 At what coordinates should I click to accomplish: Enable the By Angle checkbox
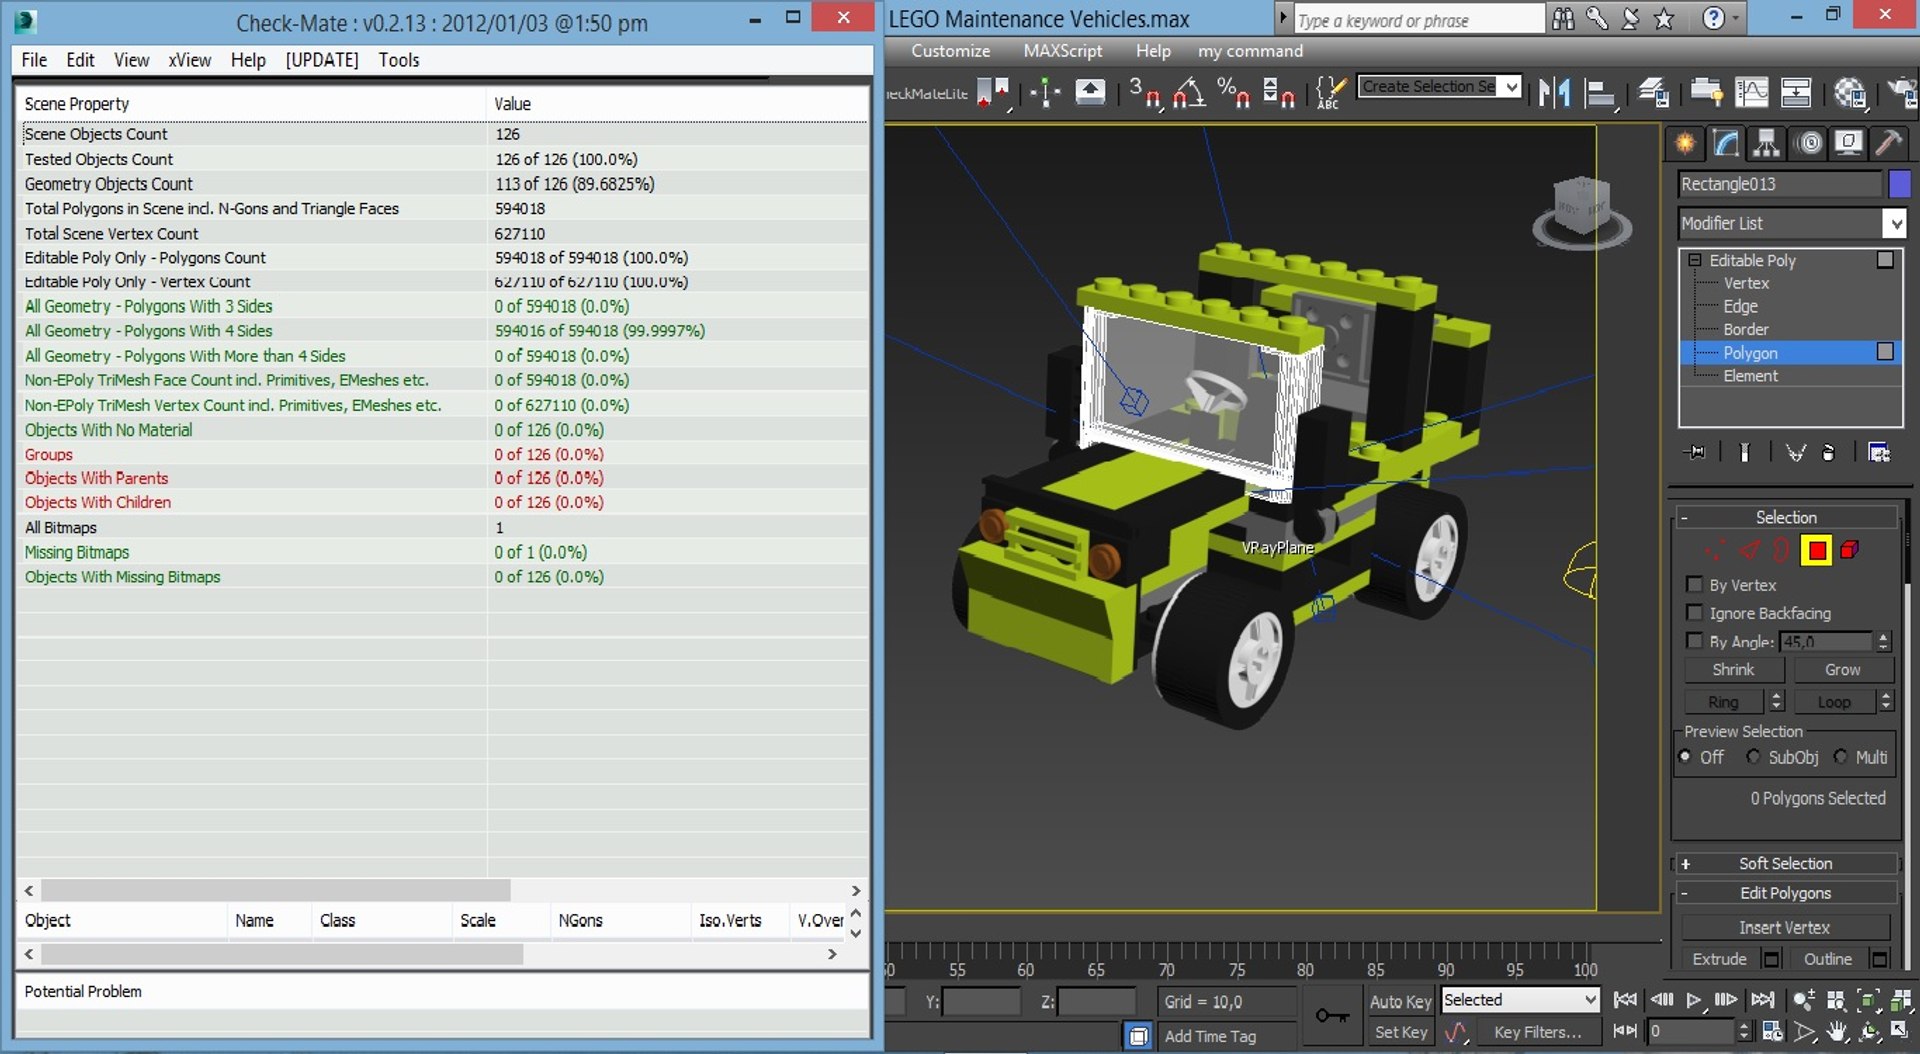(x=1694, y=640)
